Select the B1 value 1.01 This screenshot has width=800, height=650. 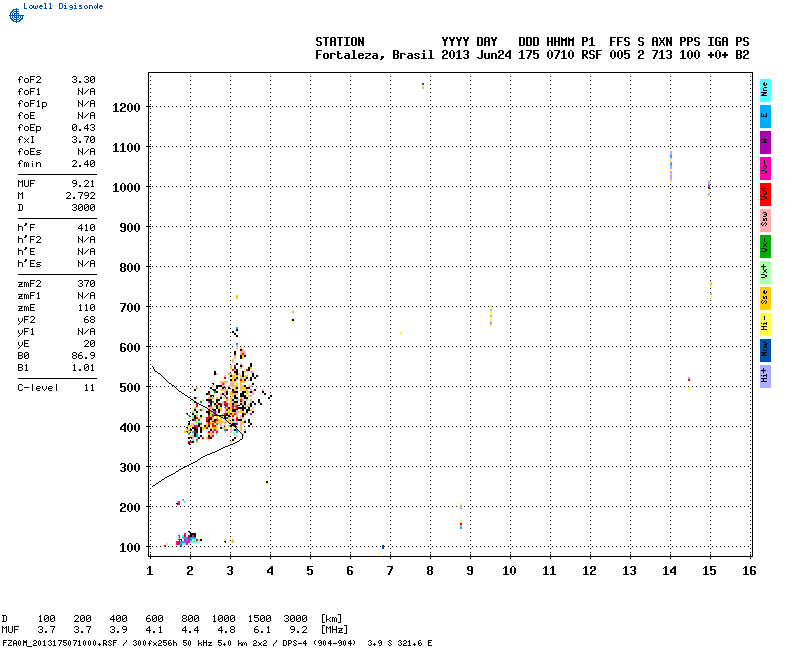pyautogui.click(x=83, y=368)
